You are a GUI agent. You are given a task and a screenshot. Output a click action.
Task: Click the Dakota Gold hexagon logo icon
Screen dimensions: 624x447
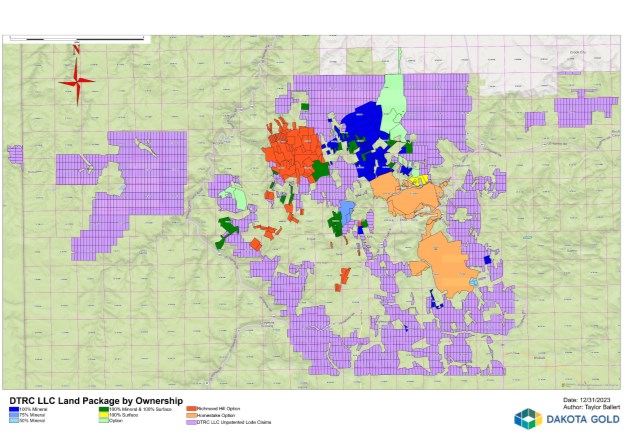(x=528, y=418)
